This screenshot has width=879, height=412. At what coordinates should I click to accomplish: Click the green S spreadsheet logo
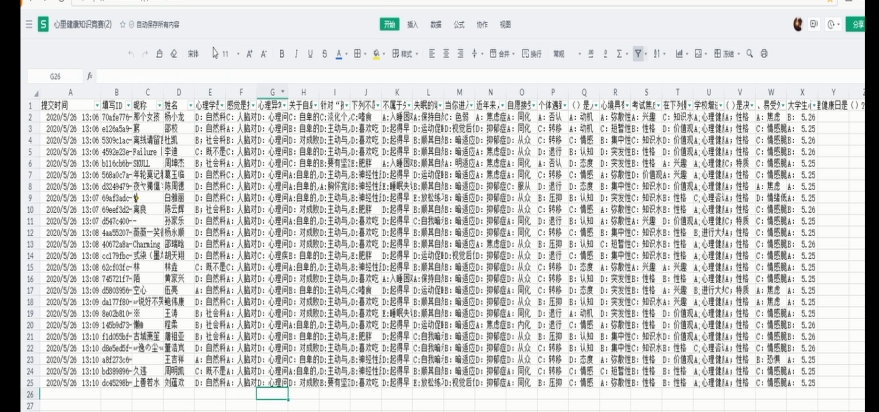43,24
